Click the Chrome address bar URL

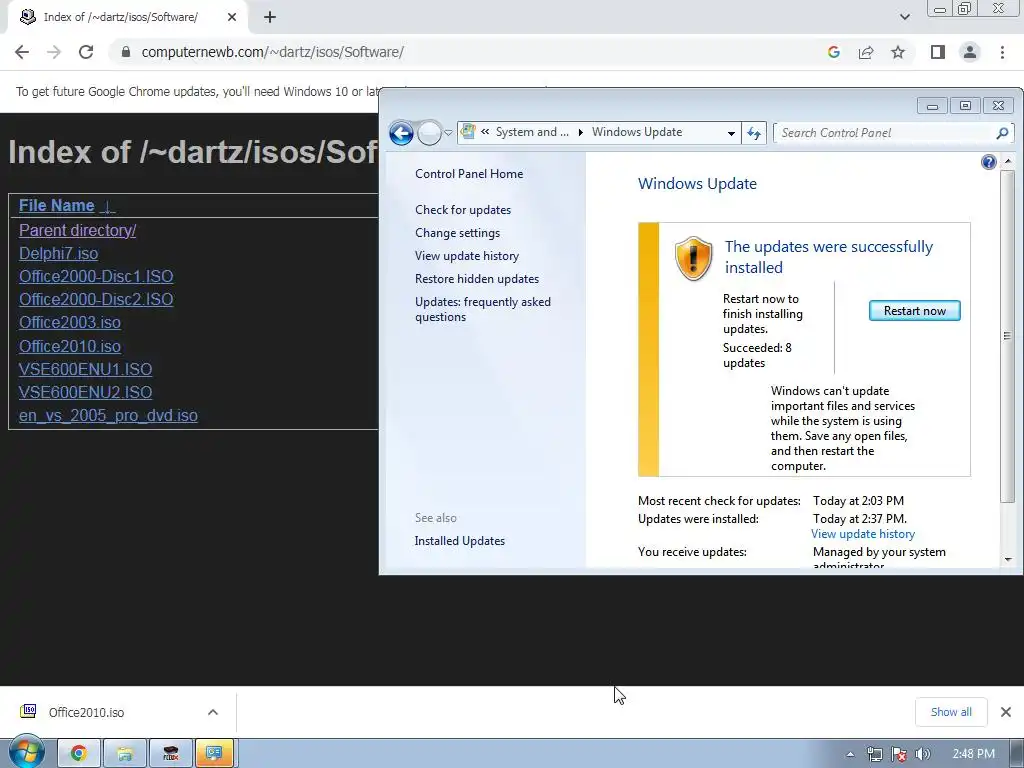coord(272,52)
